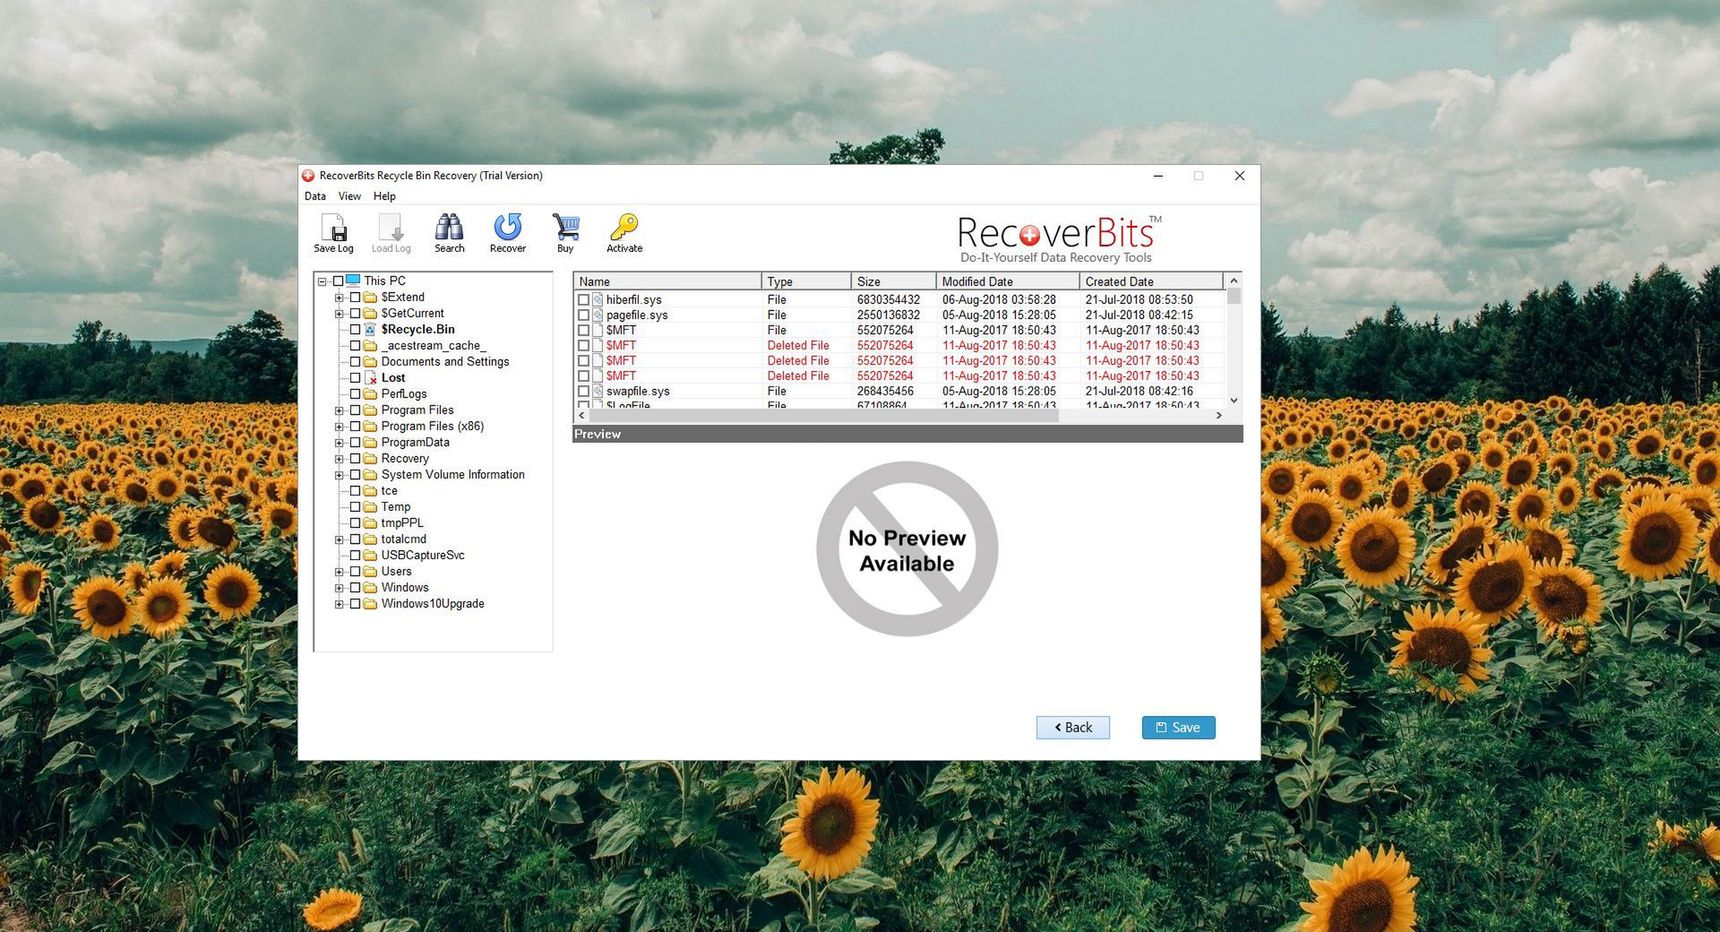This screenshot has height=932, width=1720.
Task: Check the This PC root checkbox
Action: point(338,281)
